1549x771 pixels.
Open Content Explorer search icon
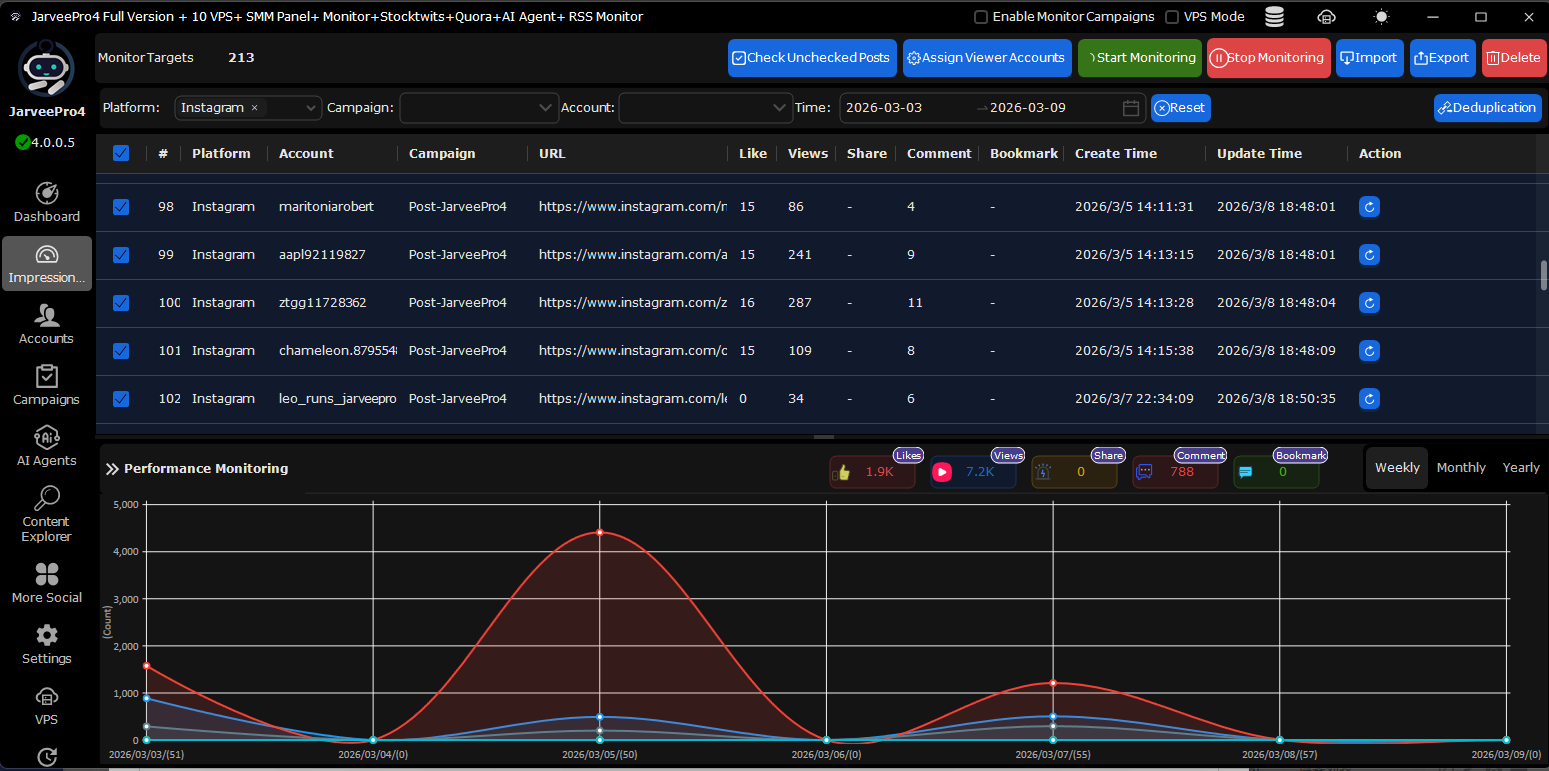coord(46,498)
